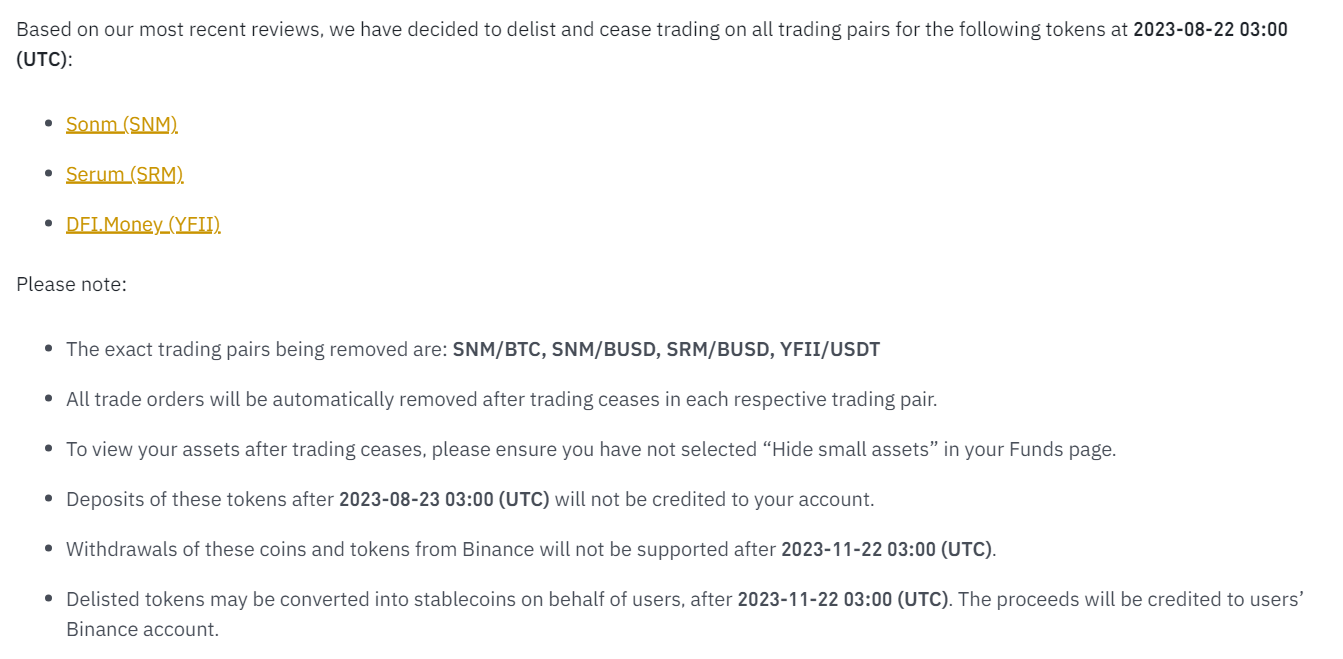Click the bold date in the withdrawals notice

886,549
